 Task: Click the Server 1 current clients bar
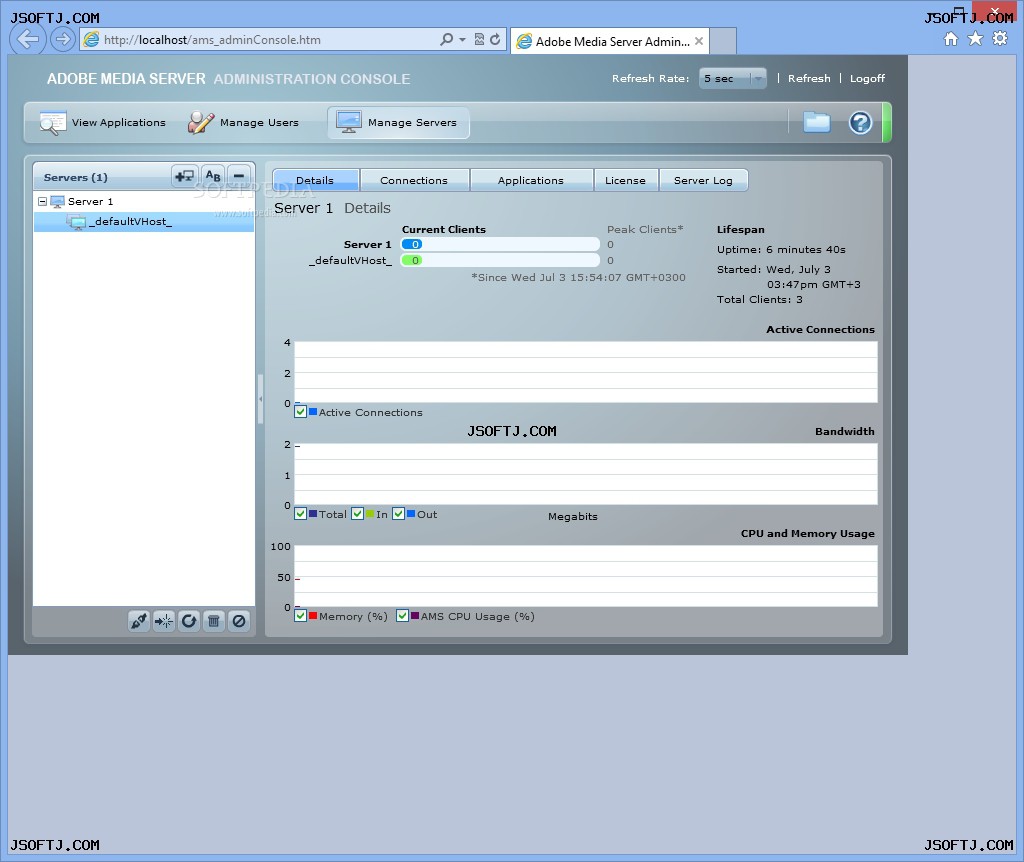coord(500,244)
